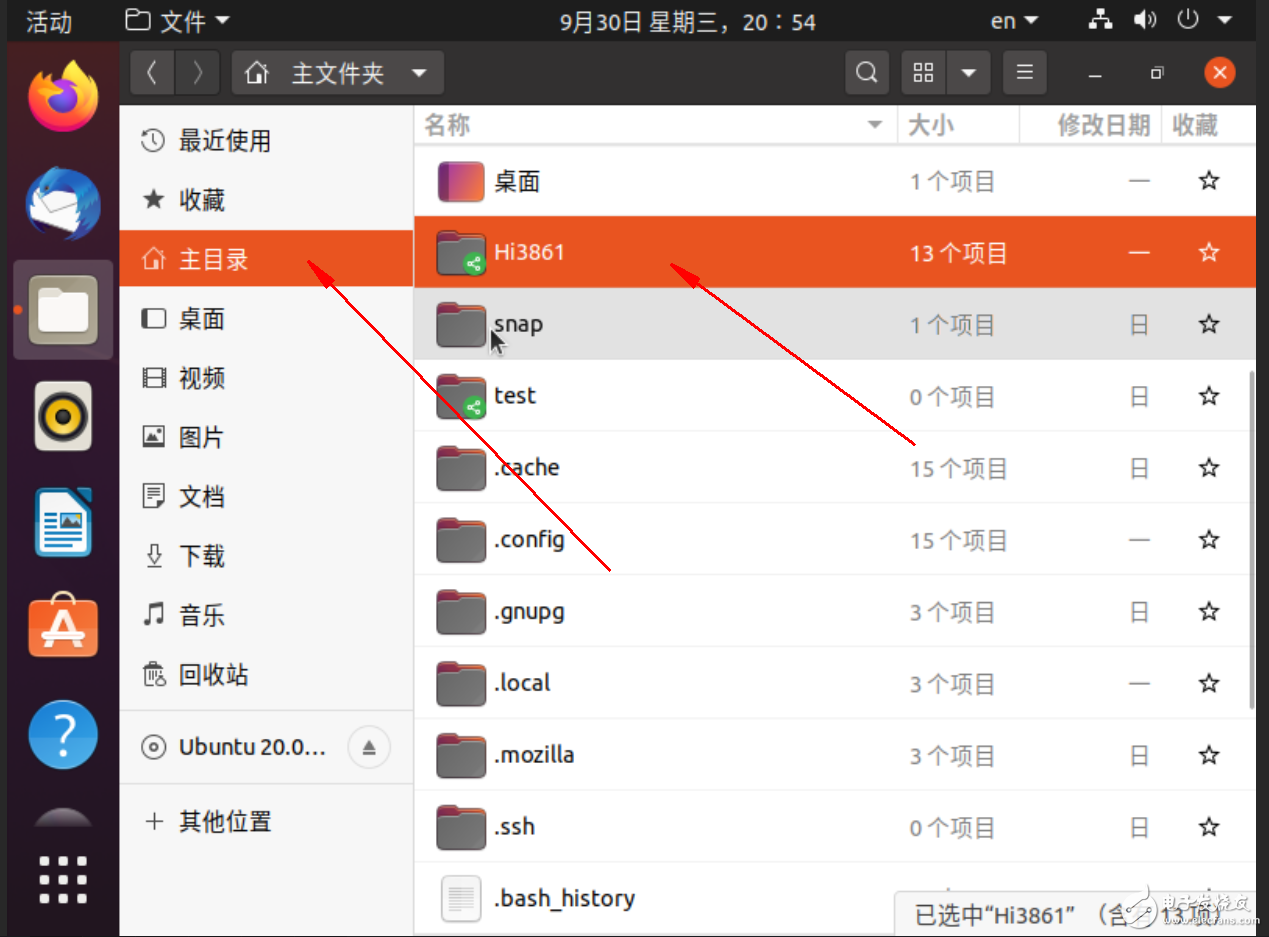Image resolution: width=1269 pixels, height=937 pixels.
Task: Open Ubuntu Software from the dock
Action: click(x=63, y=626)
